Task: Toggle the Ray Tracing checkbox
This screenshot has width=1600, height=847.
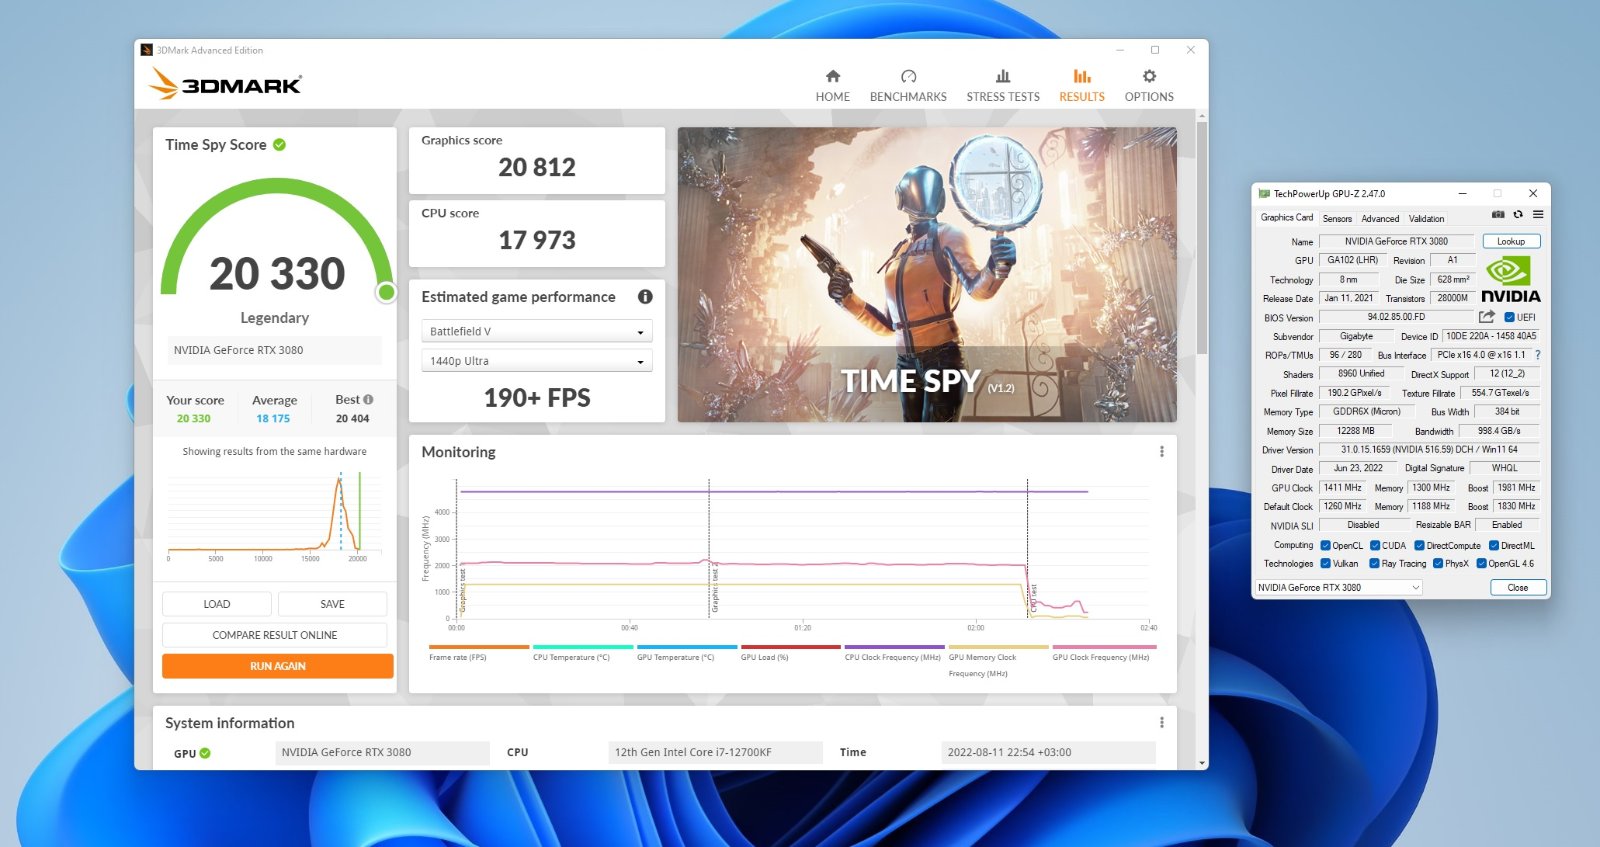Action: pyautogui.click(x=1374, y=564)
